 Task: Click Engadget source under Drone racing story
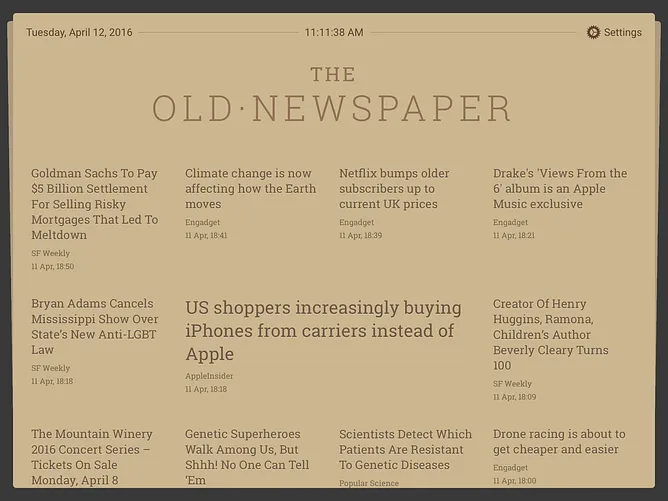click(510, 468)
